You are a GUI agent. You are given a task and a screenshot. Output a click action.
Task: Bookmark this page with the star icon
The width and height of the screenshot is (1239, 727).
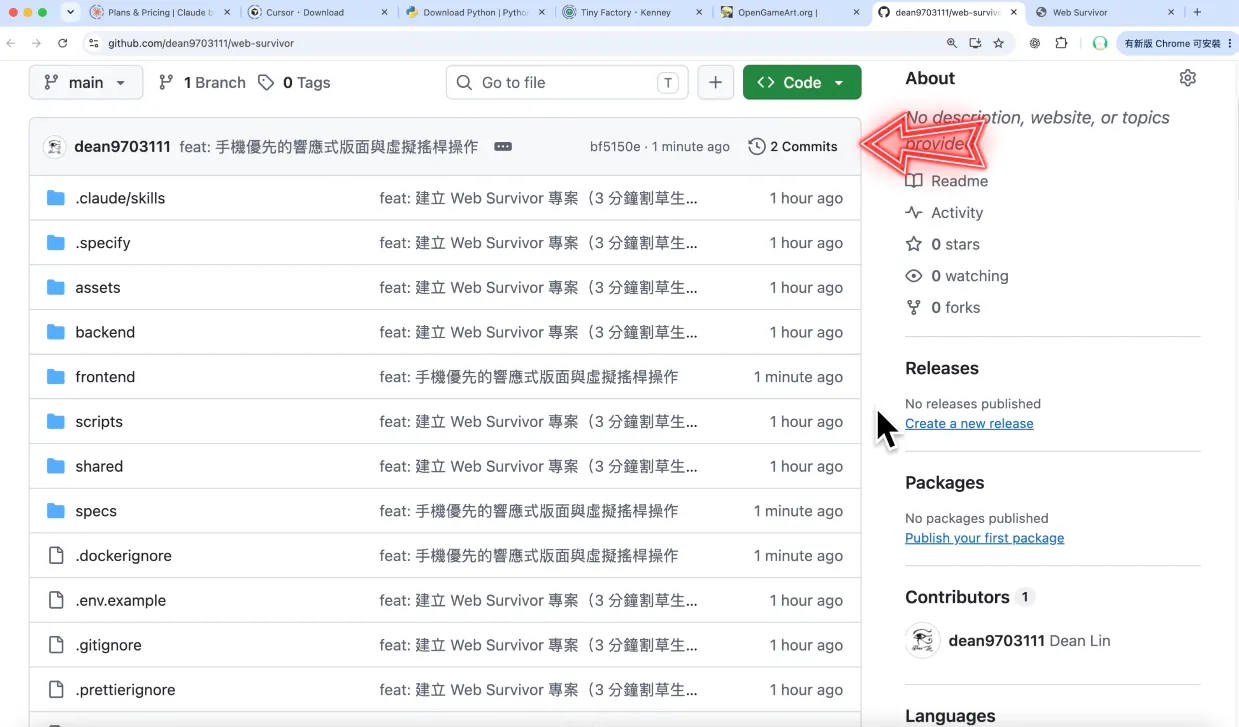998,44
